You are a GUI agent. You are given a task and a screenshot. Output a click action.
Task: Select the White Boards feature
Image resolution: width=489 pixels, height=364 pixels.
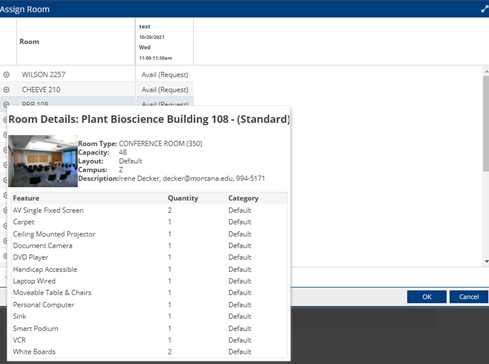[x=149, y=352]
